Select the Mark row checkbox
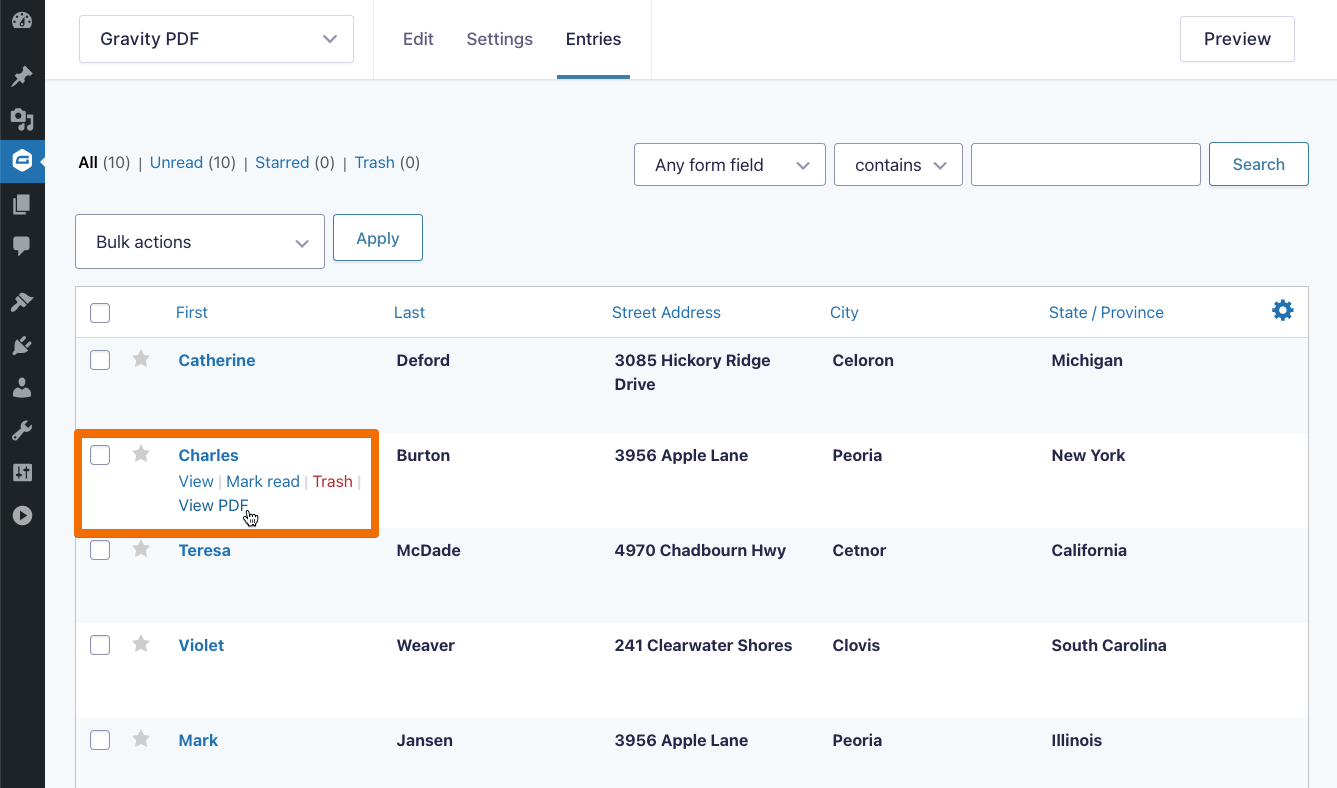 pos(100,740)
